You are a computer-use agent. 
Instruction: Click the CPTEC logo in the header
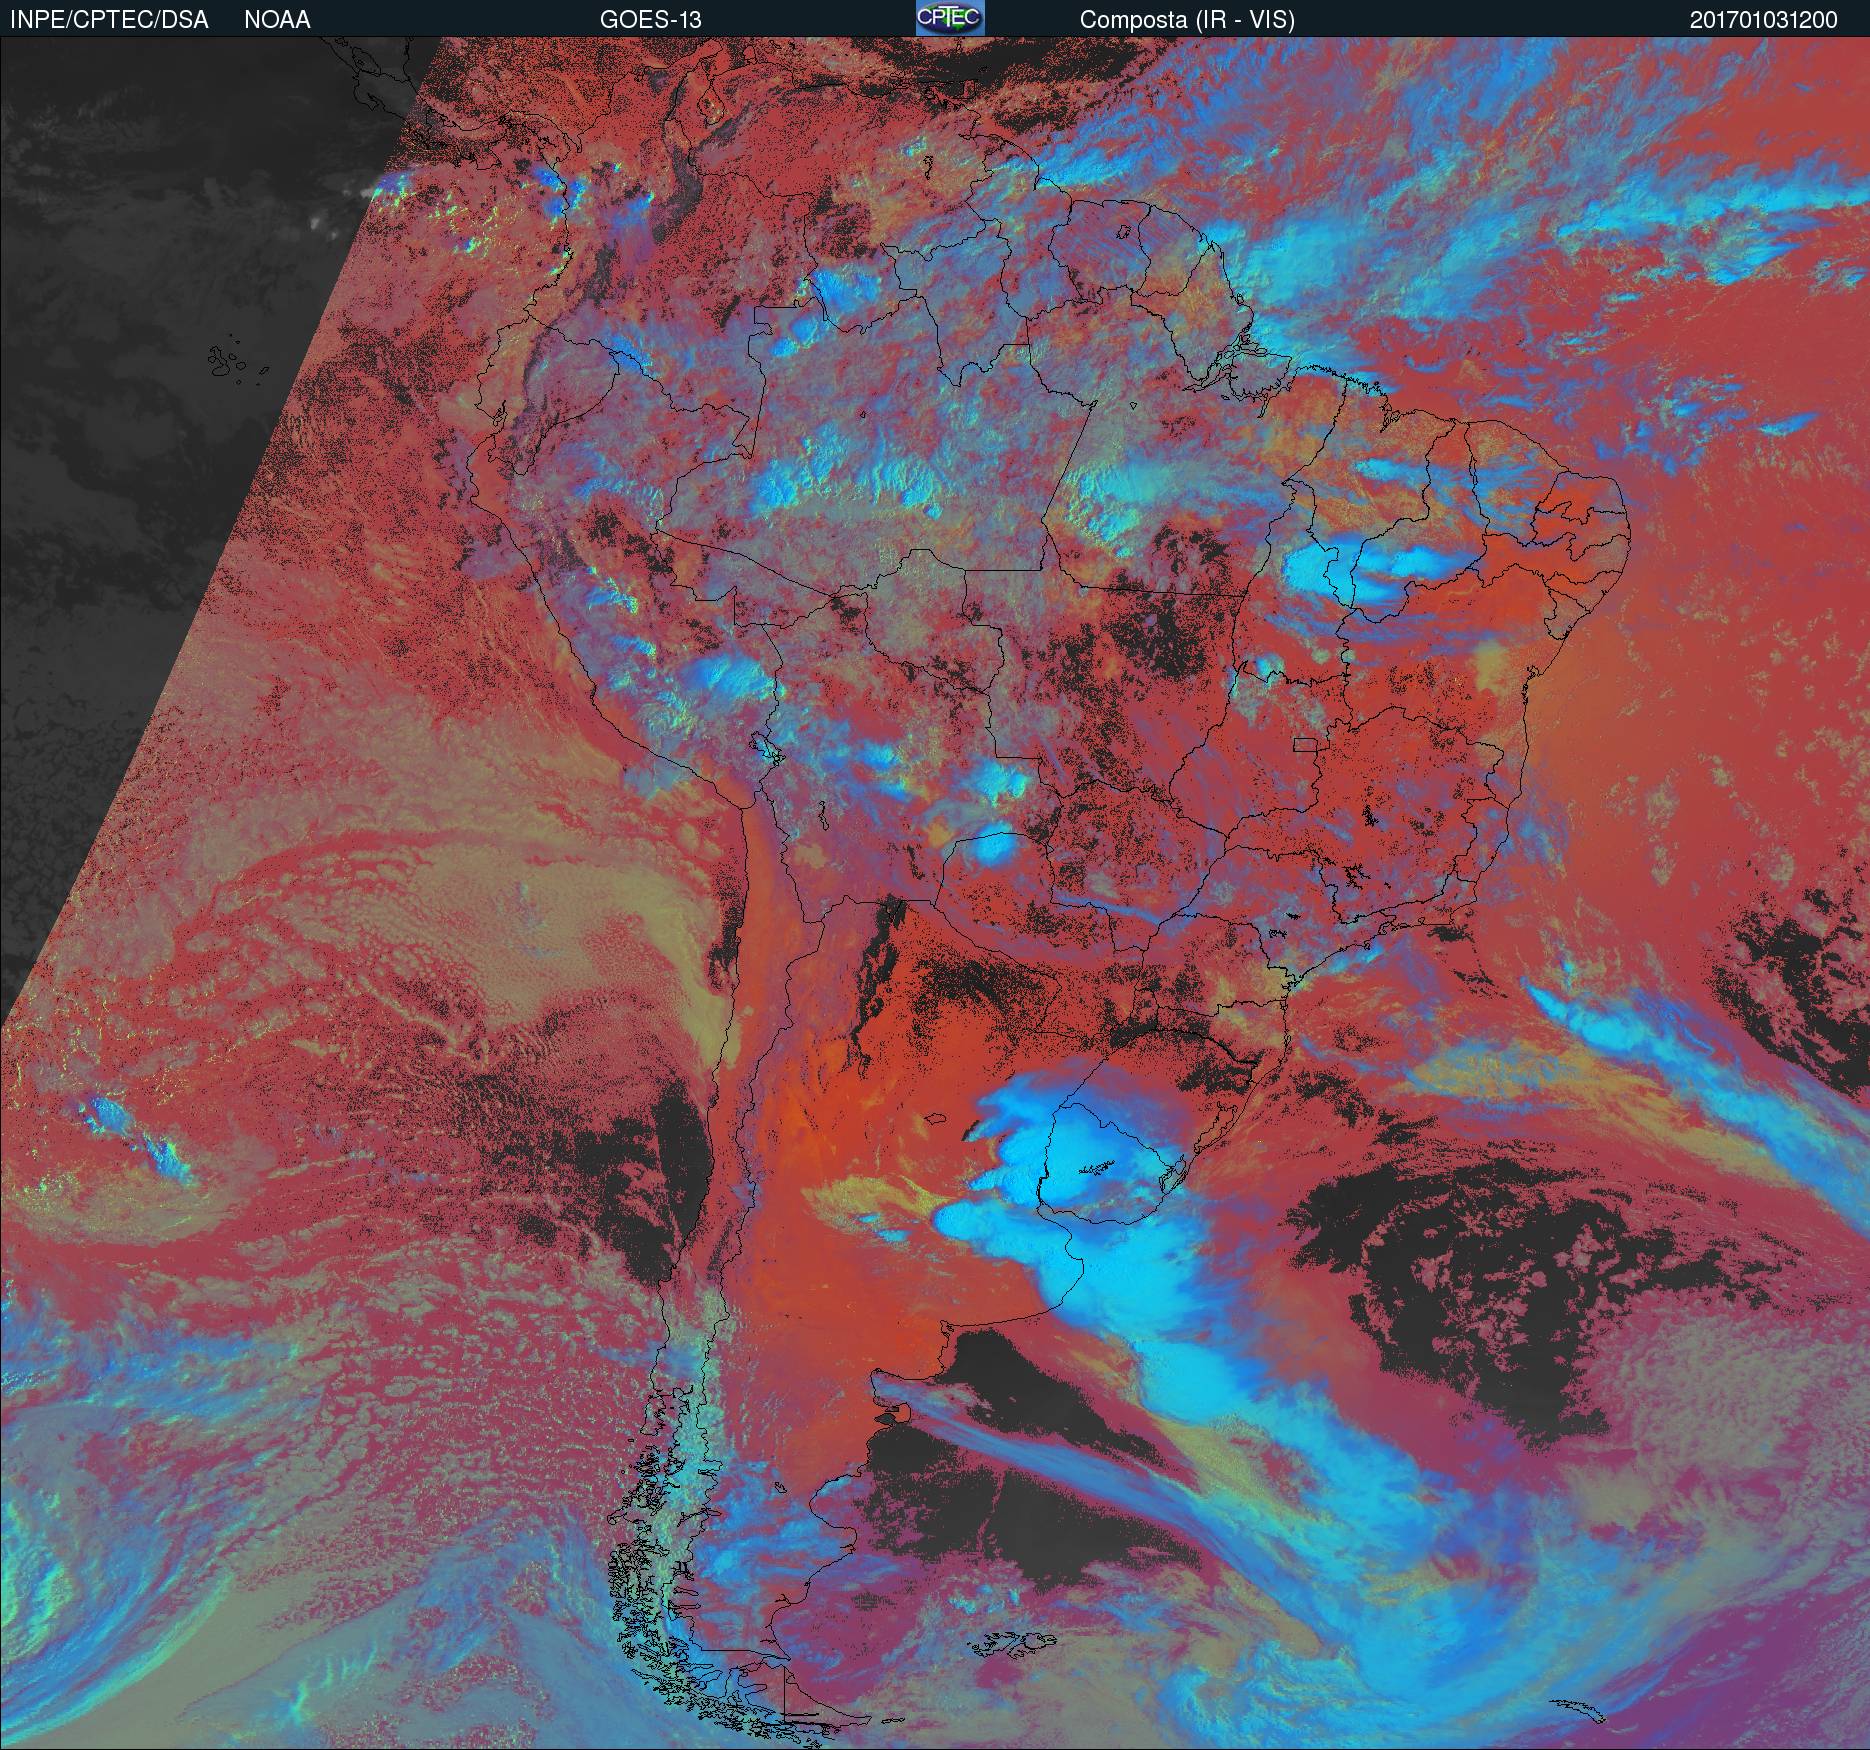(x=950, y=18)
